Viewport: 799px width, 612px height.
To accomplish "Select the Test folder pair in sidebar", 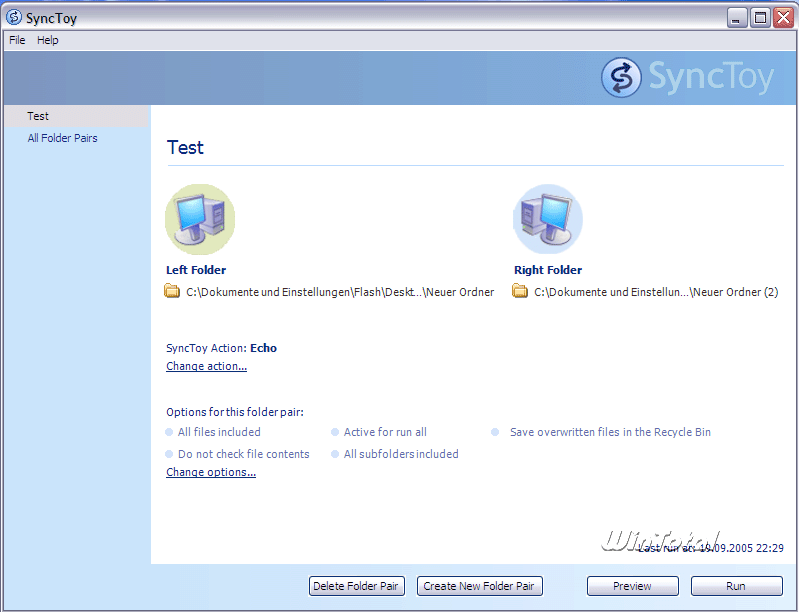I will (76, 116).
